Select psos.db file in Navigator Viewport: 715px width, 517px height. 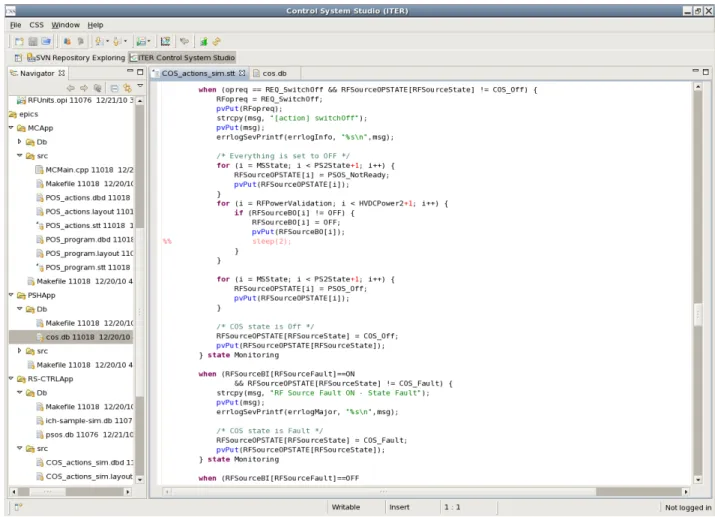(84, 434)
